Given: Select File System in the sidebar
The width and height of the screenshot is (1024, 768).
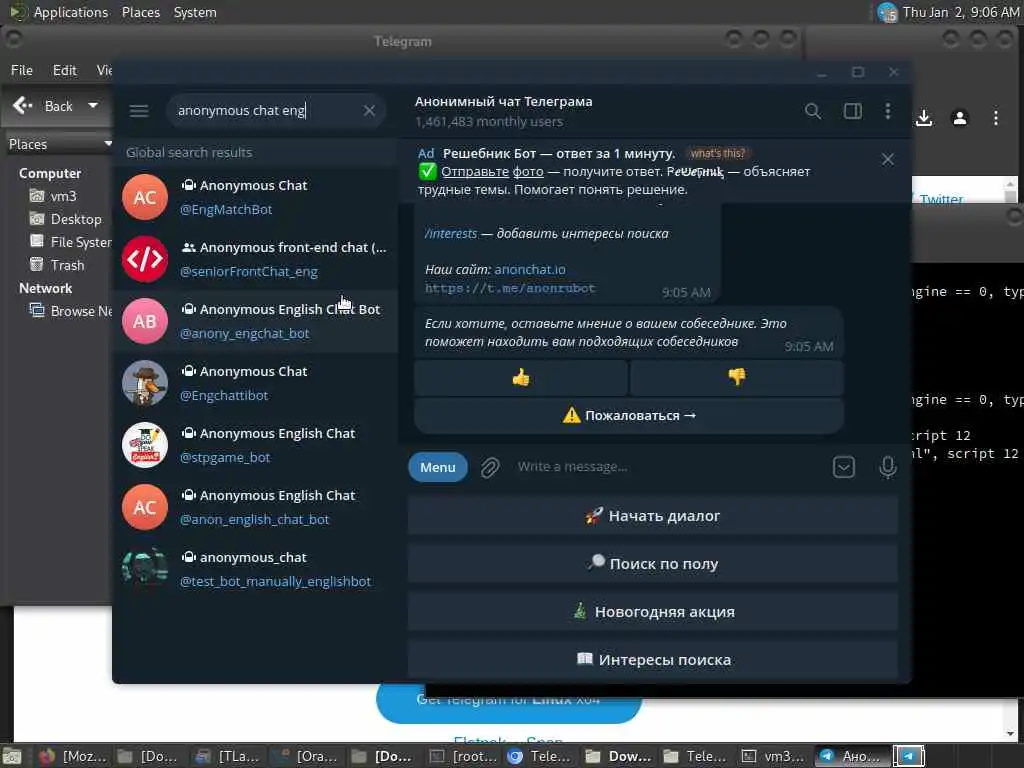Looking at the screenshot, I should click(71, 242).
